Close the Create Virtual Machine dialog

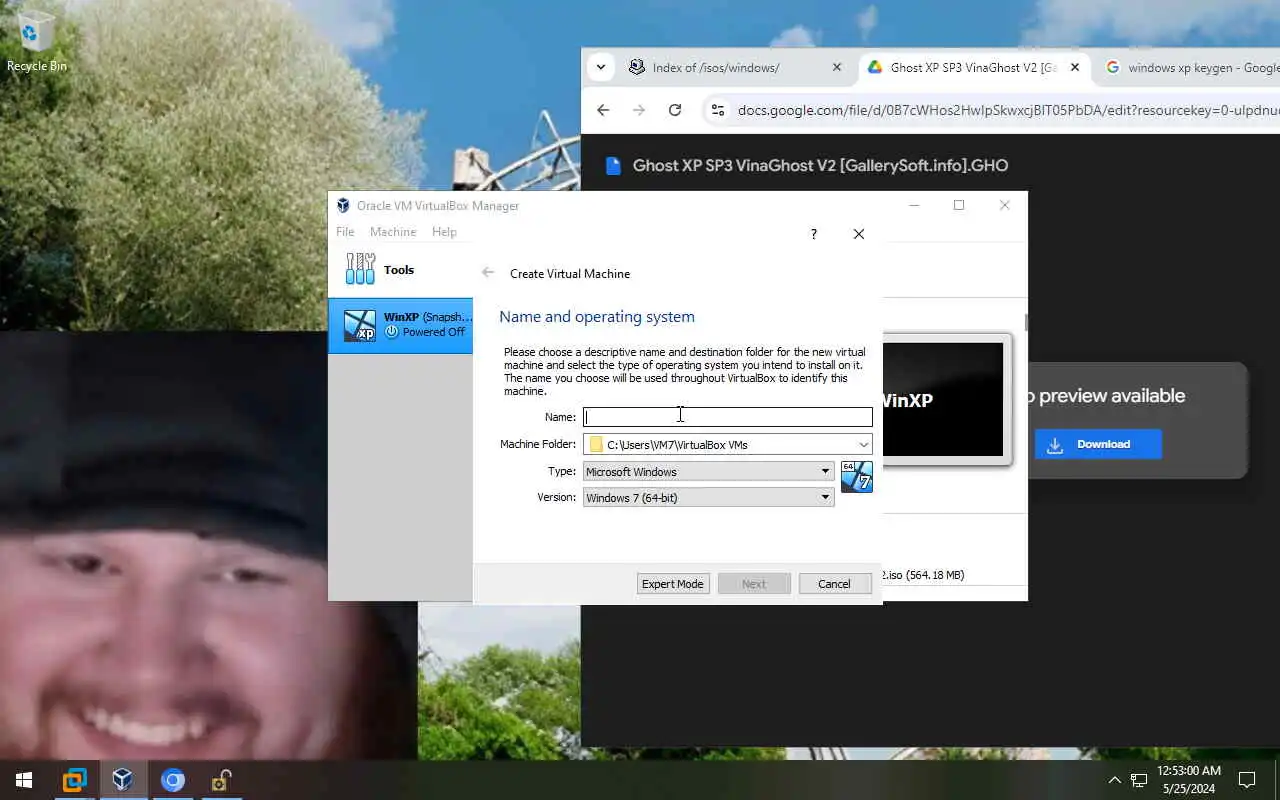point(858,234)
